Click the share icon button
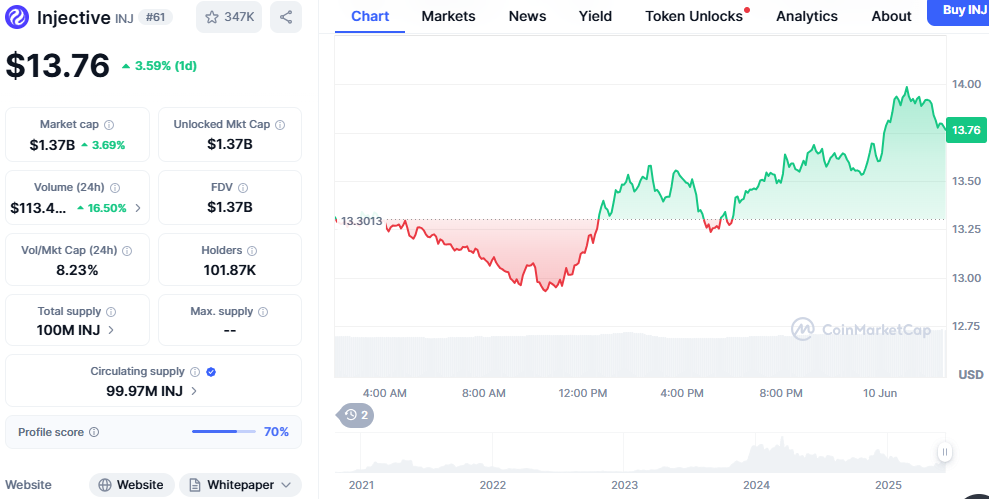The image size is (989, 499). (x=286, y=17)
